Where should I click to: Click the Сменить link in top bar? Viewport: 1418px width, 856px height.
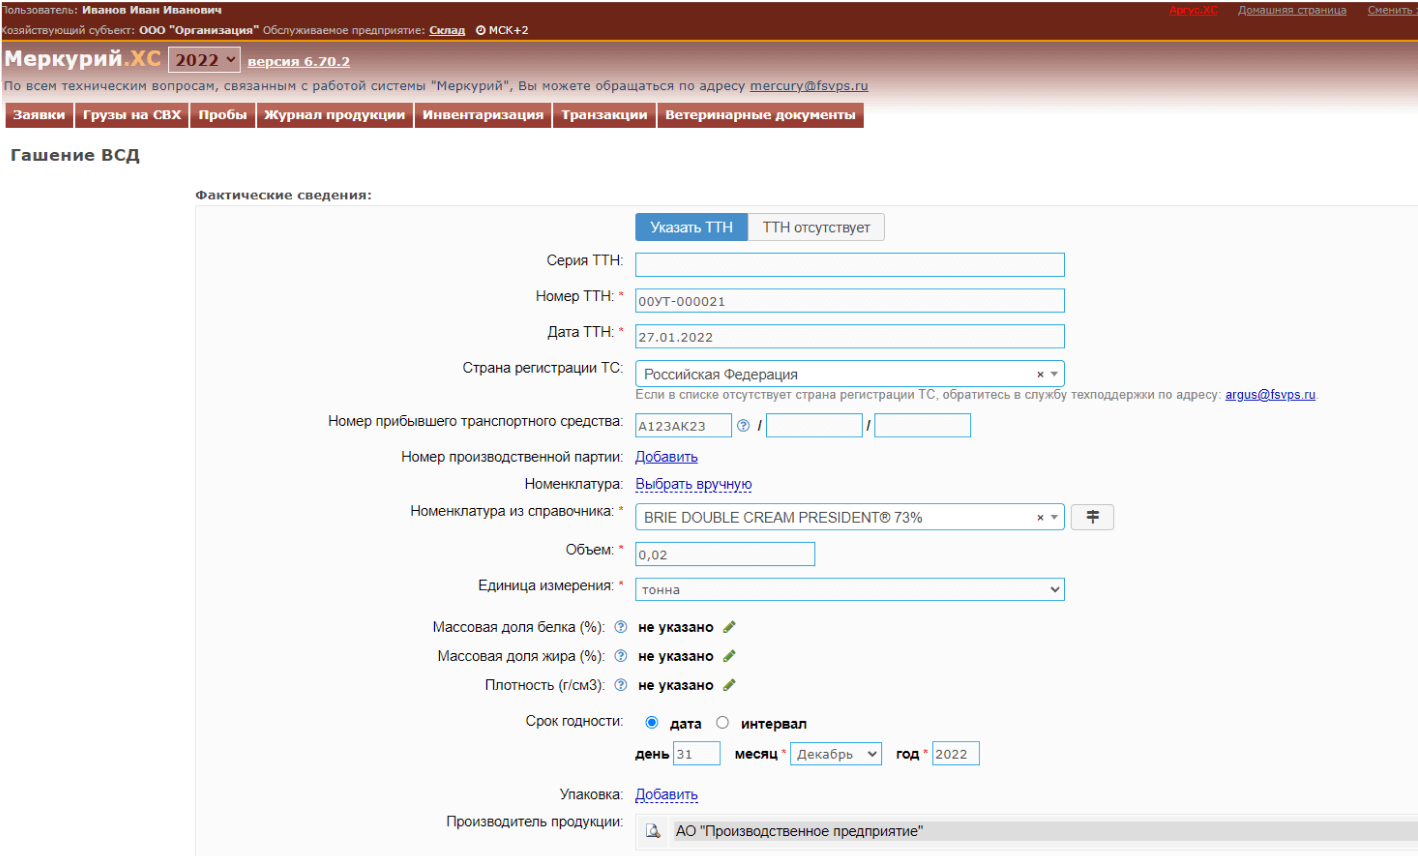coord(1390,10)
